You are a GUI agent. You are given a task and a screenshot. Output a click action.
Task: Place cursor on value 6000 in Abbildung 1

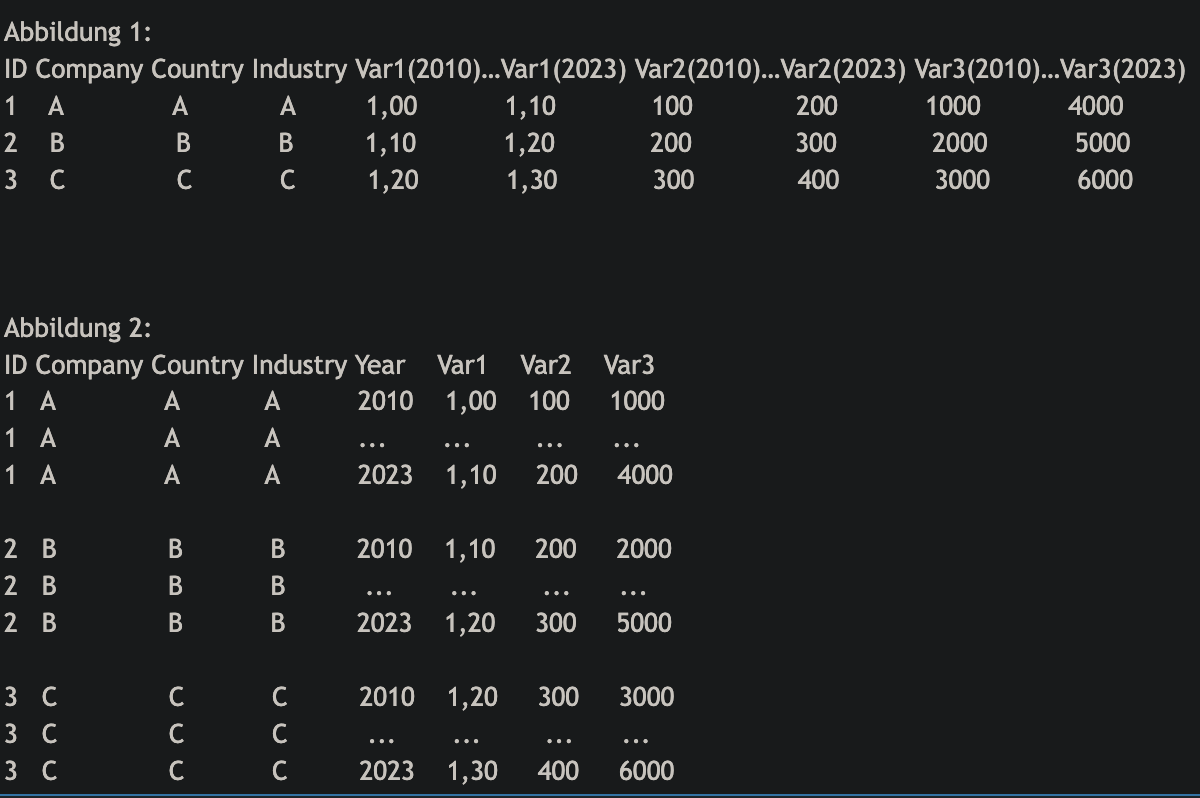click(1105, 180)
